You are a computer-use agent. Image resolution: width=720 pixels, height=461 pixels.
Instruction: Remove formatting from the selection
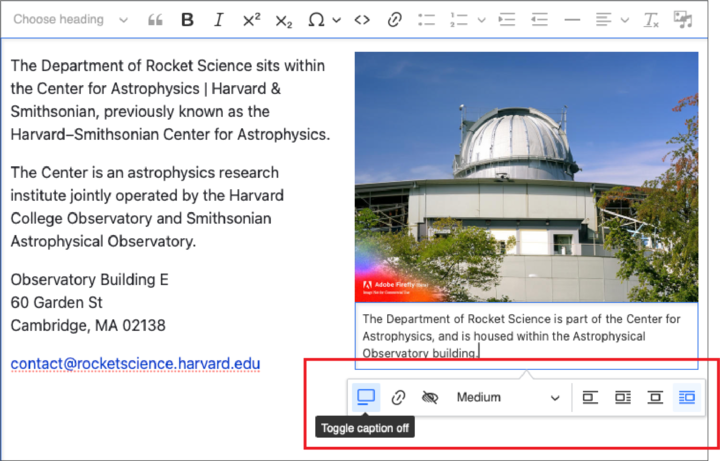[651, 20]
